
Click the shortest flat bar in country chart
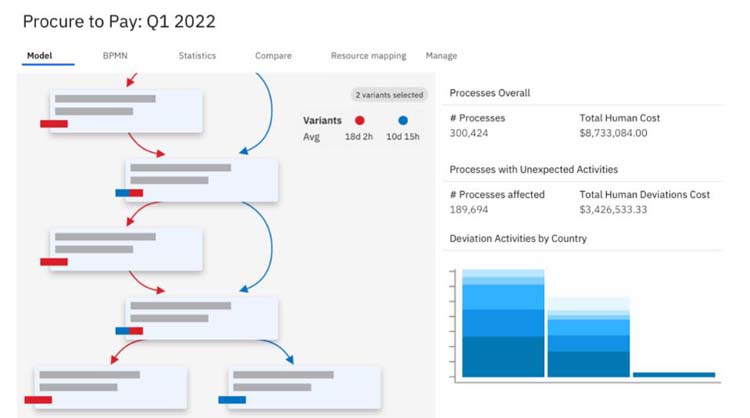(674, 374)
